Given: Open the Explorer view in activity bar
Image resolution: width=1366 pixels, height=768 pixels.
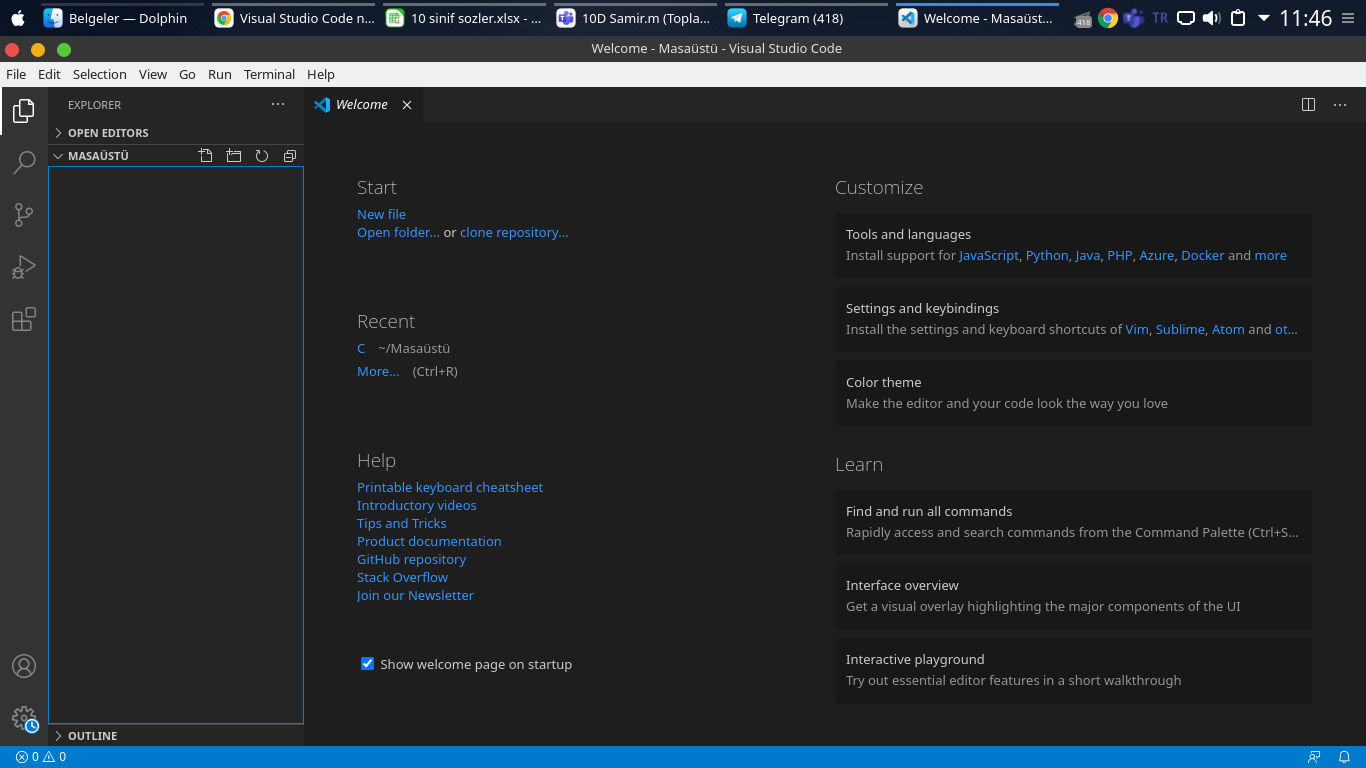Looking at the screenshot, I should [x=24, y=111].
